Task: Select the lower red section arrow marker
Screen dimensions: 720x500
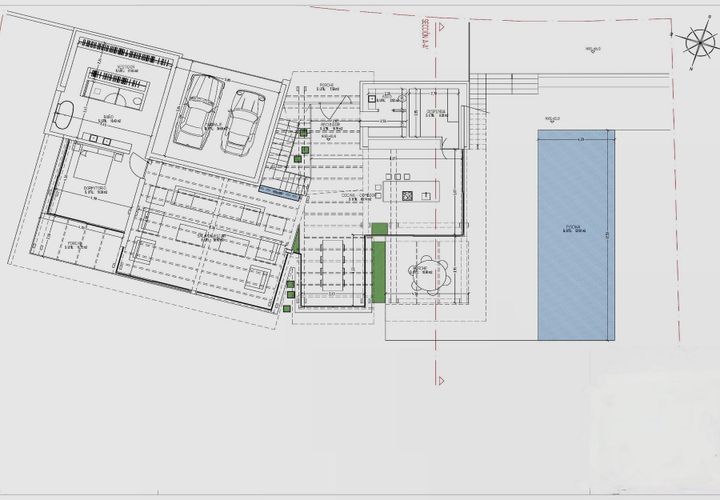Action: (x=442, y=381)
